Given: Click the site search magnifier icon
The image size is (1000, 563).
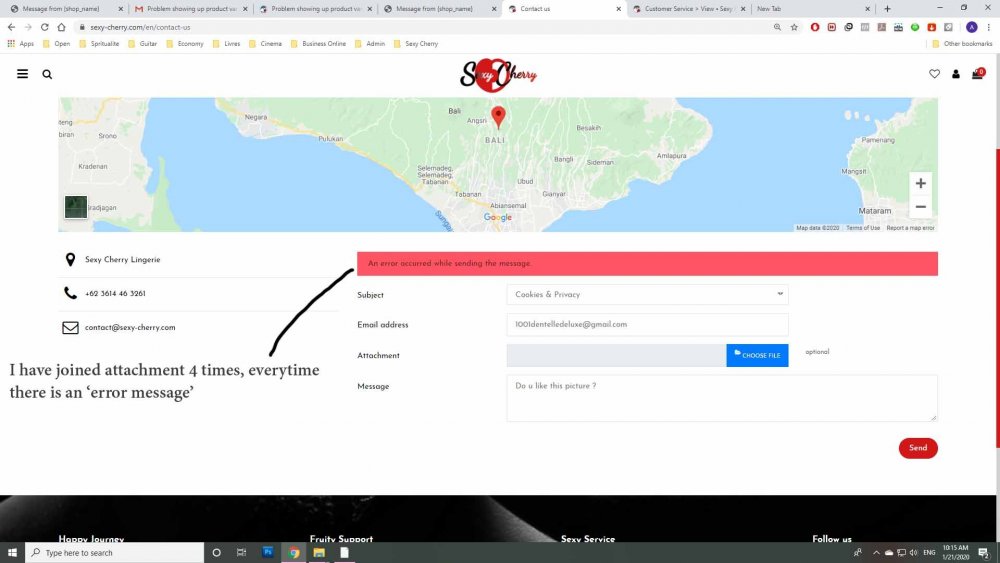Looking at the screenshot, I should coord(47,75).
